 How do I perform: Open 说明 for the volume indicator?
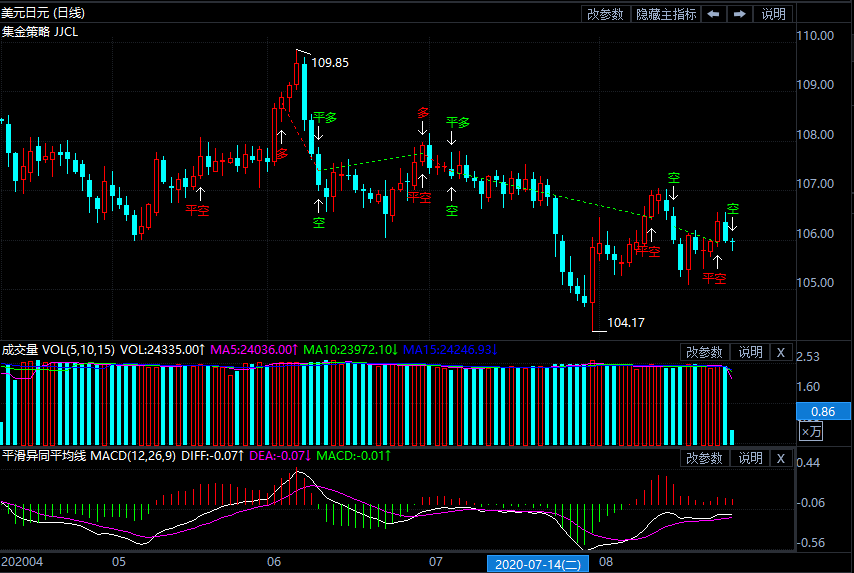click(750, 352)
